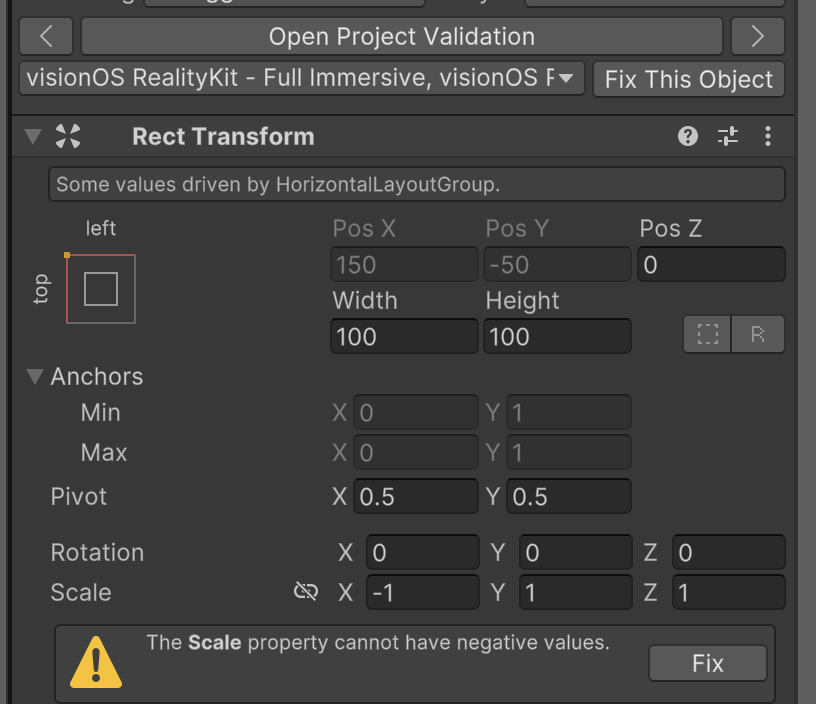Image resolution: width=816 pixels, height=704 pixels.
Task: Click the Width value field
Action: [x=404, y=337]
